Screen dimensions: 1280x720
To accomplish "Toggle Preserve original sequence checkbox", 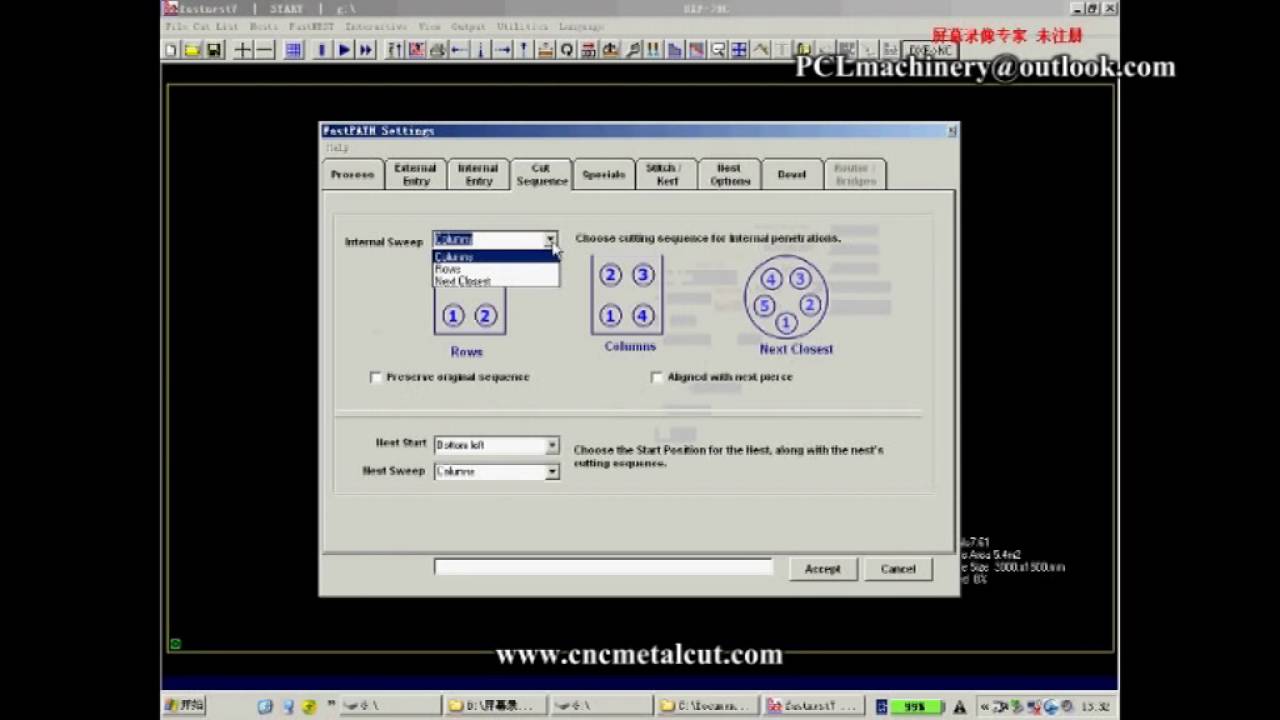I will [376, 377].
